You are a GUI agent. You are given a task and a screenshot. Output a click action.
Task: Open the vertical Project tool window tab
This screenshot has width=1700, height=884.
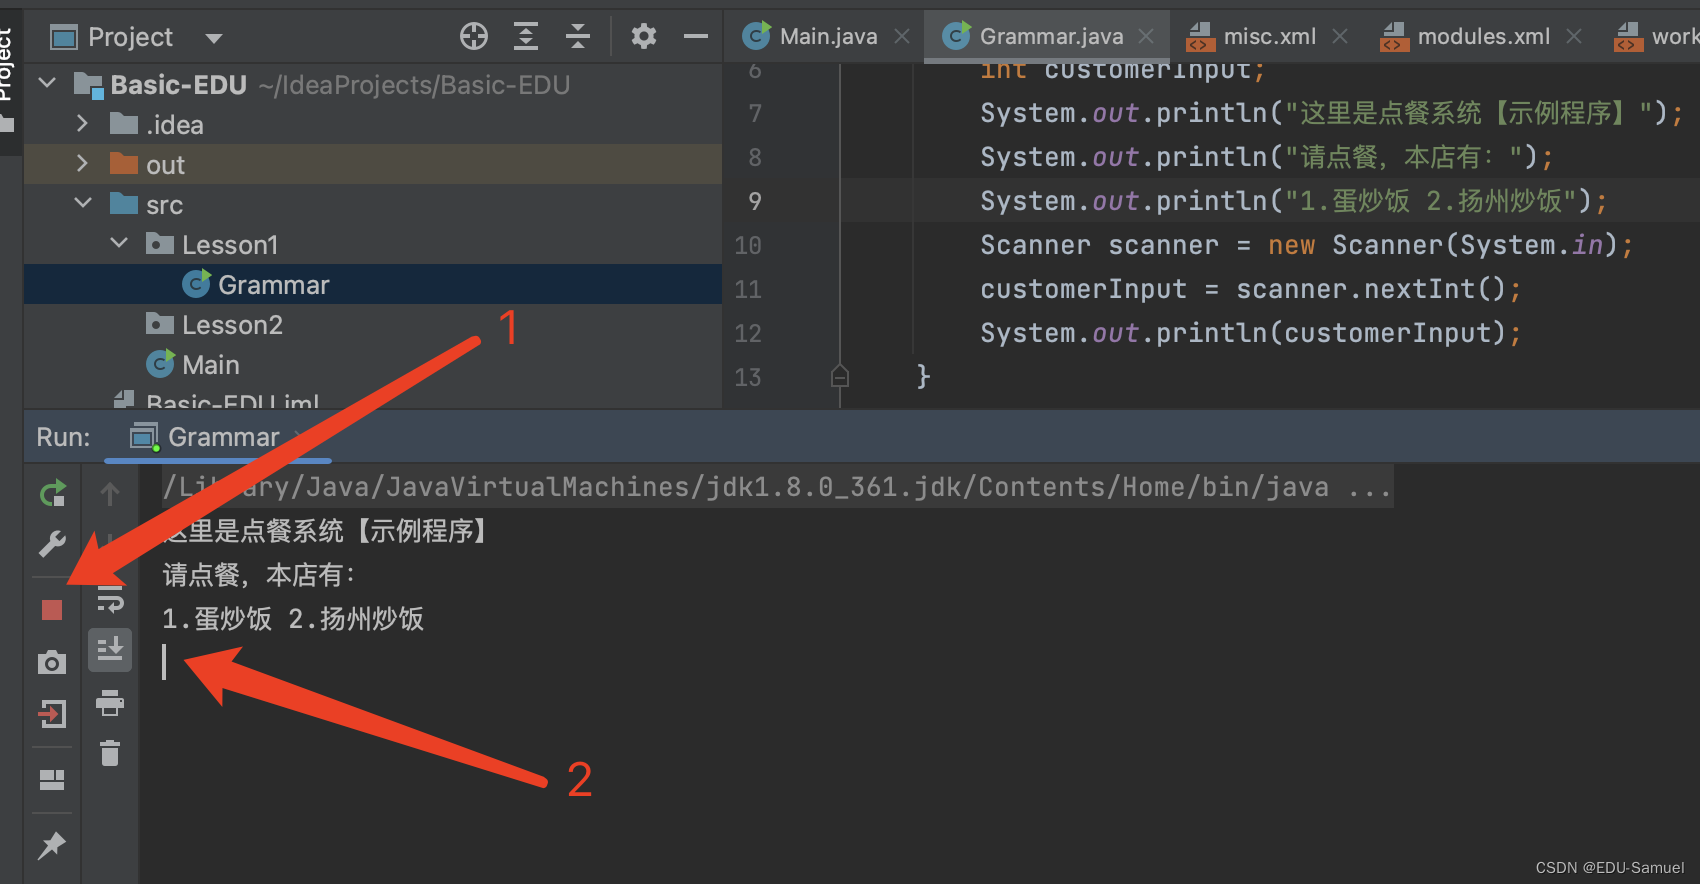pos(9,80)
